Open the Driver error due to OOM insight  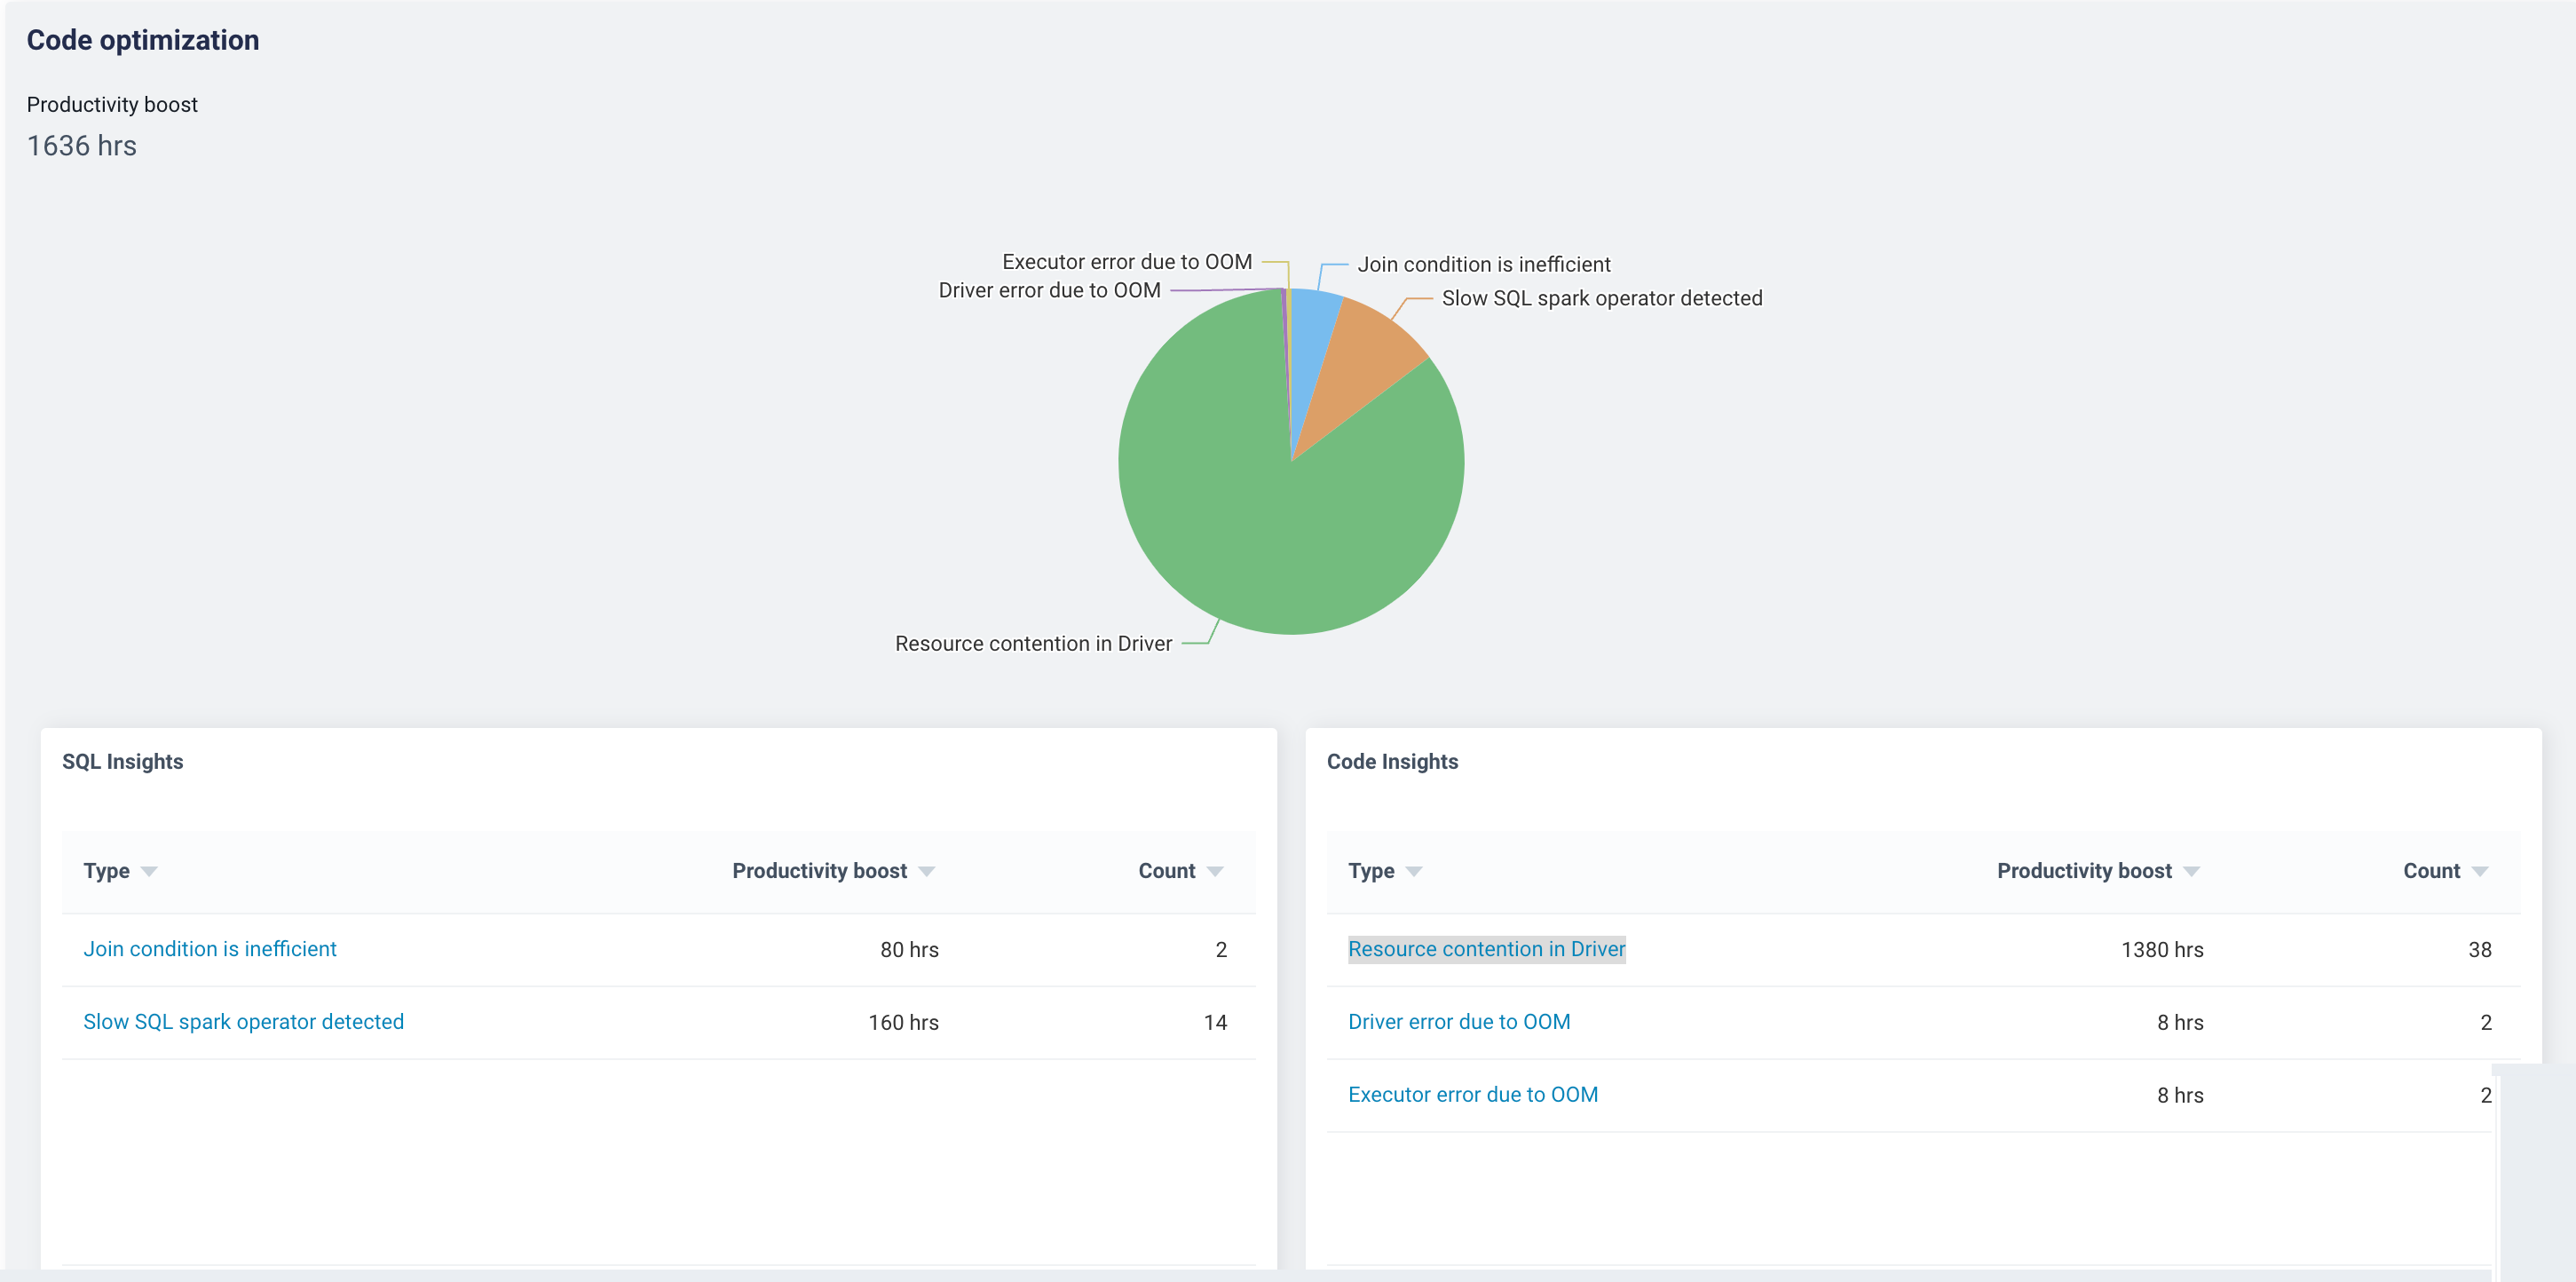(x=1459, y=1022)
